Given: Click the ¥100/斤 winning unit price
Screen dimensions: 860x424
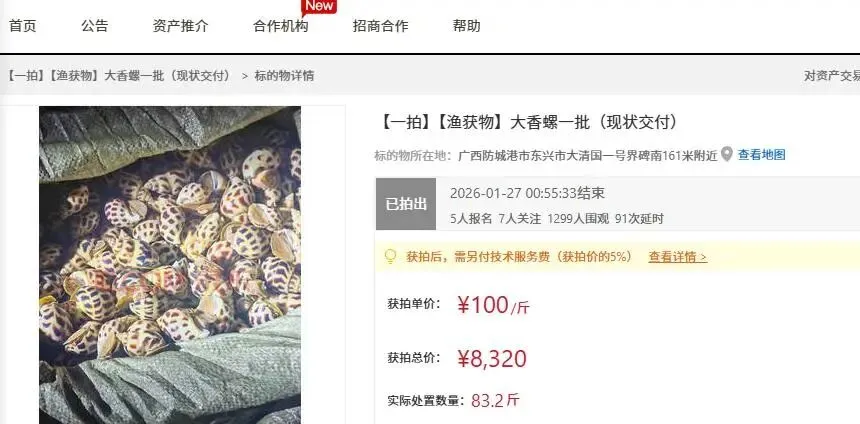Looking at the screenshot, I should (493, 305).
